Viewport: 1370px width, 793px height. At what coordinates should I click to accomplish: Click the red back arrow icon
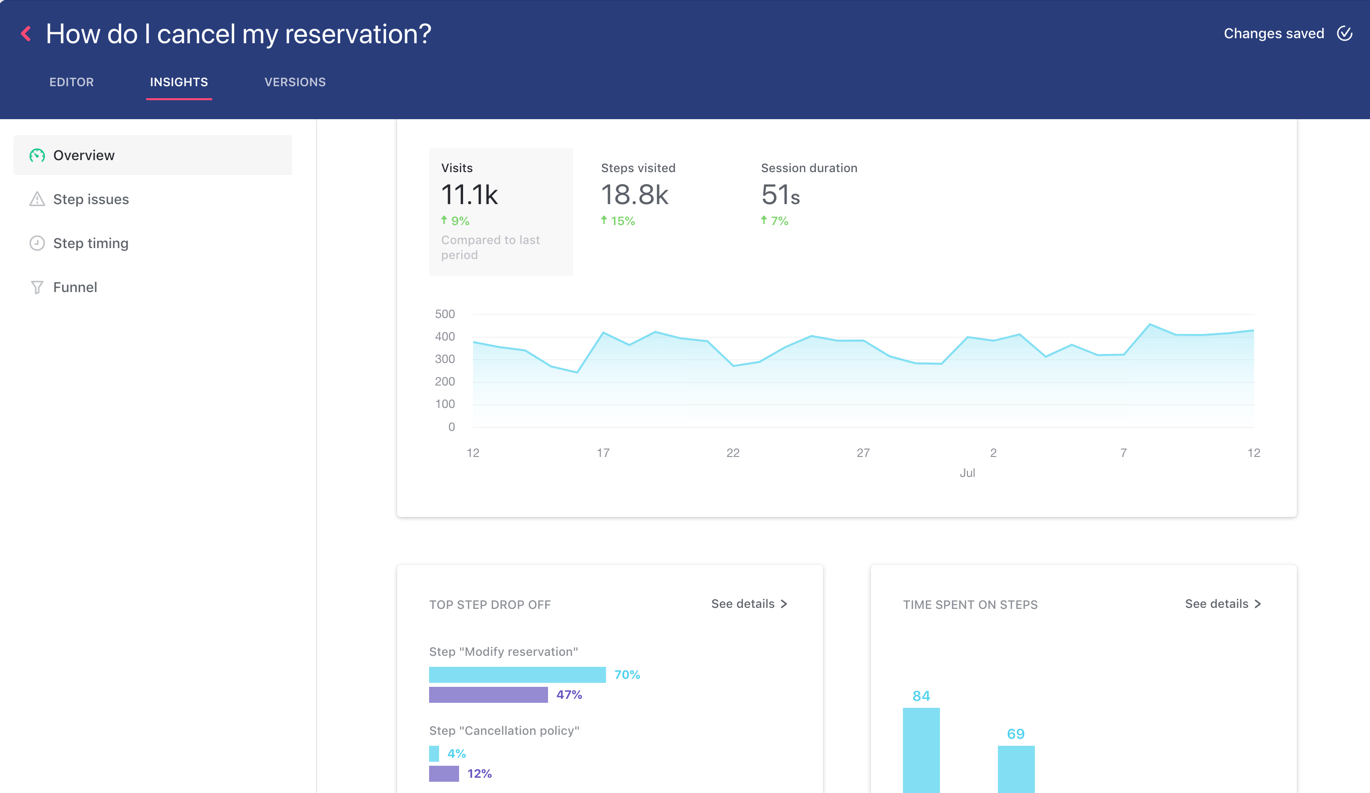click(x=26, y=34)
